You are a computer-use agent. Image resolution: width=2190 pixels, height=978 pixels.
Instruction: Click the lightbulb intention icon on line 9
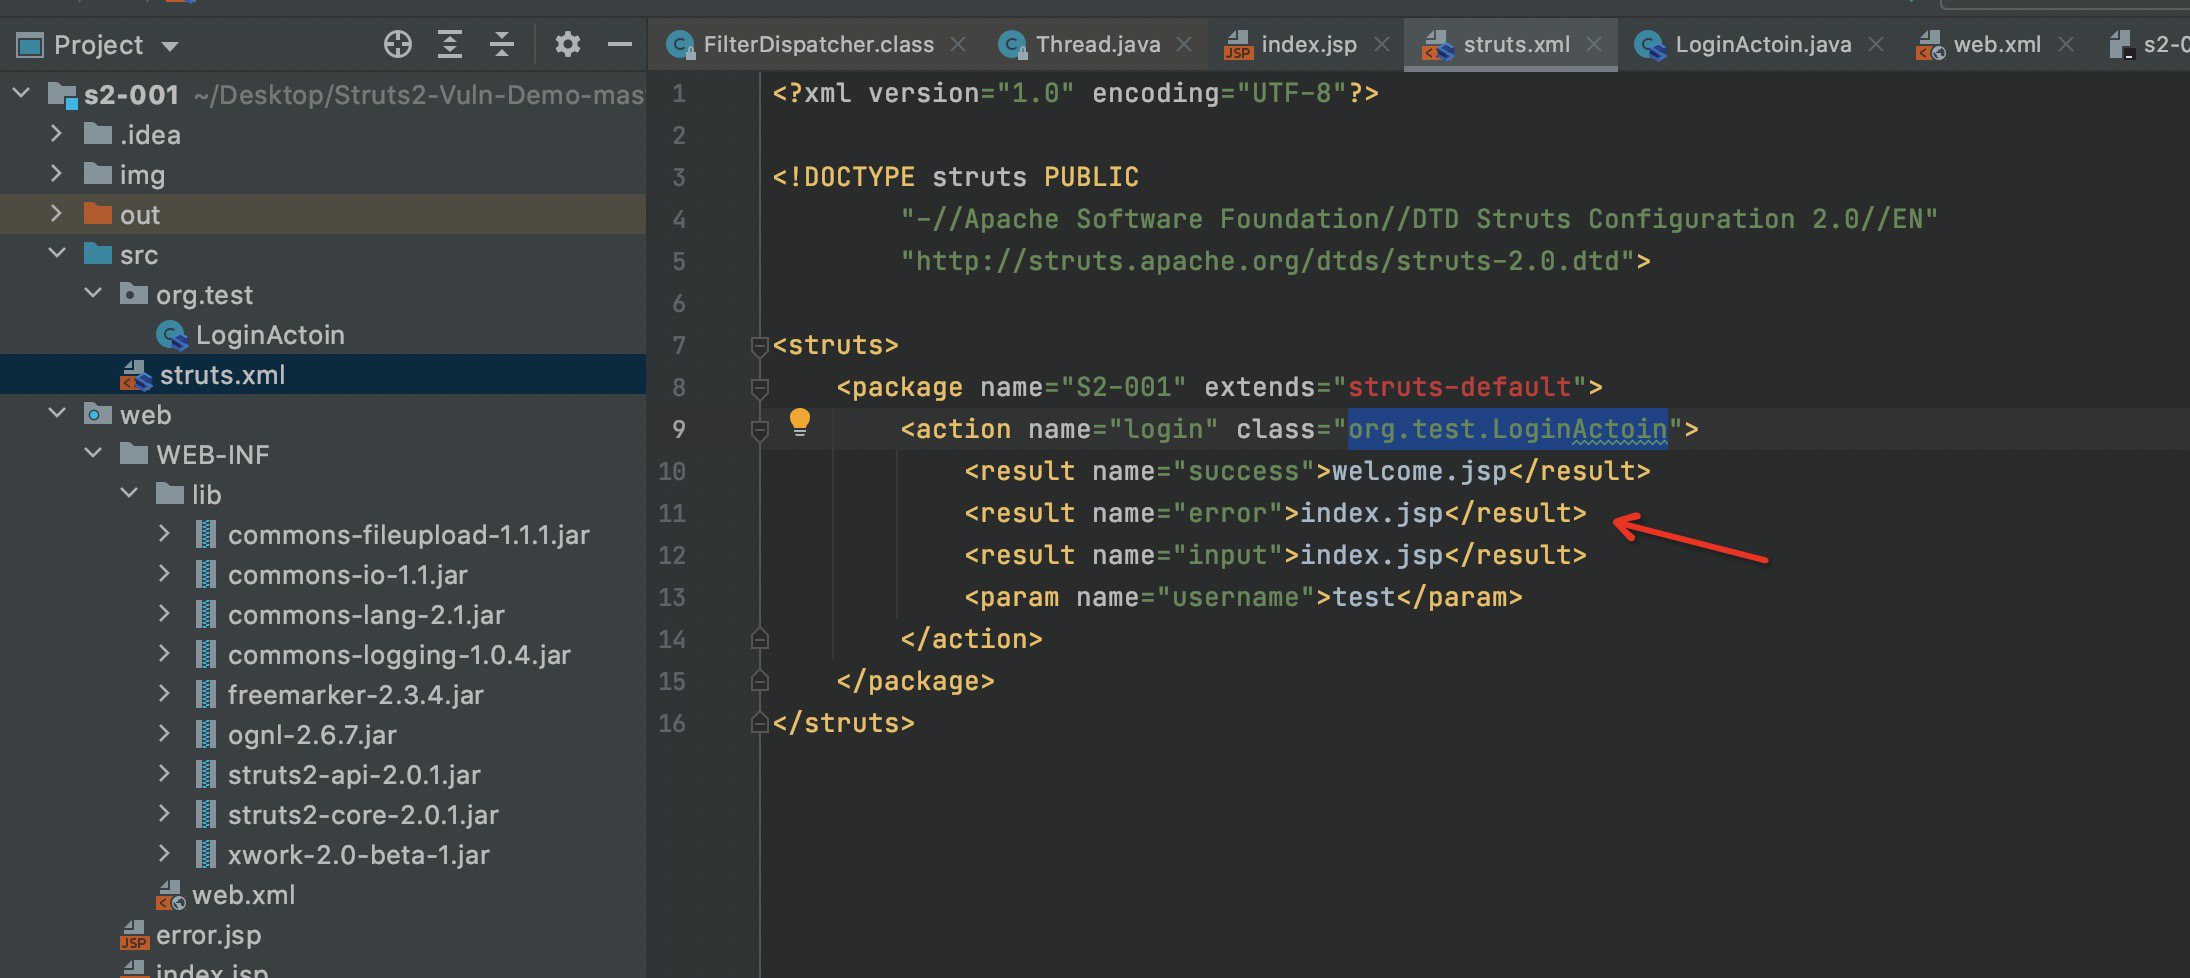pos(800,423)
